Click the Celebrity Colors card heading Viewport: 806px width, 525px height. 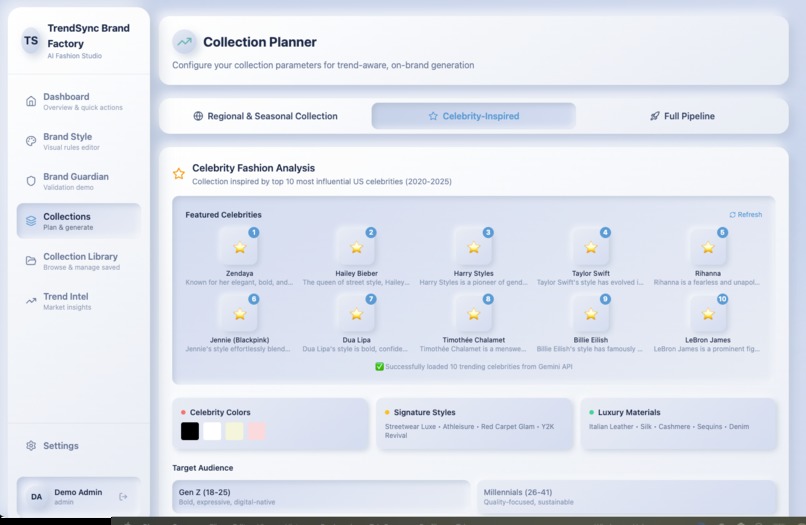220,412
